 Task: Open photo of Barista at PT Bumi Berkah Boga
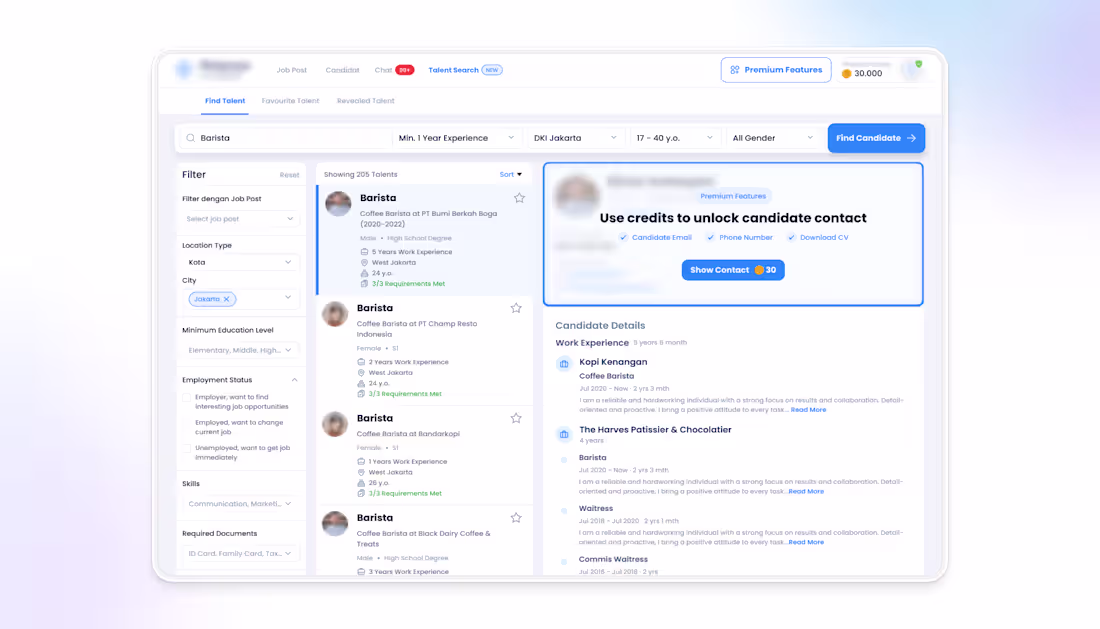[x=338, y=204]
